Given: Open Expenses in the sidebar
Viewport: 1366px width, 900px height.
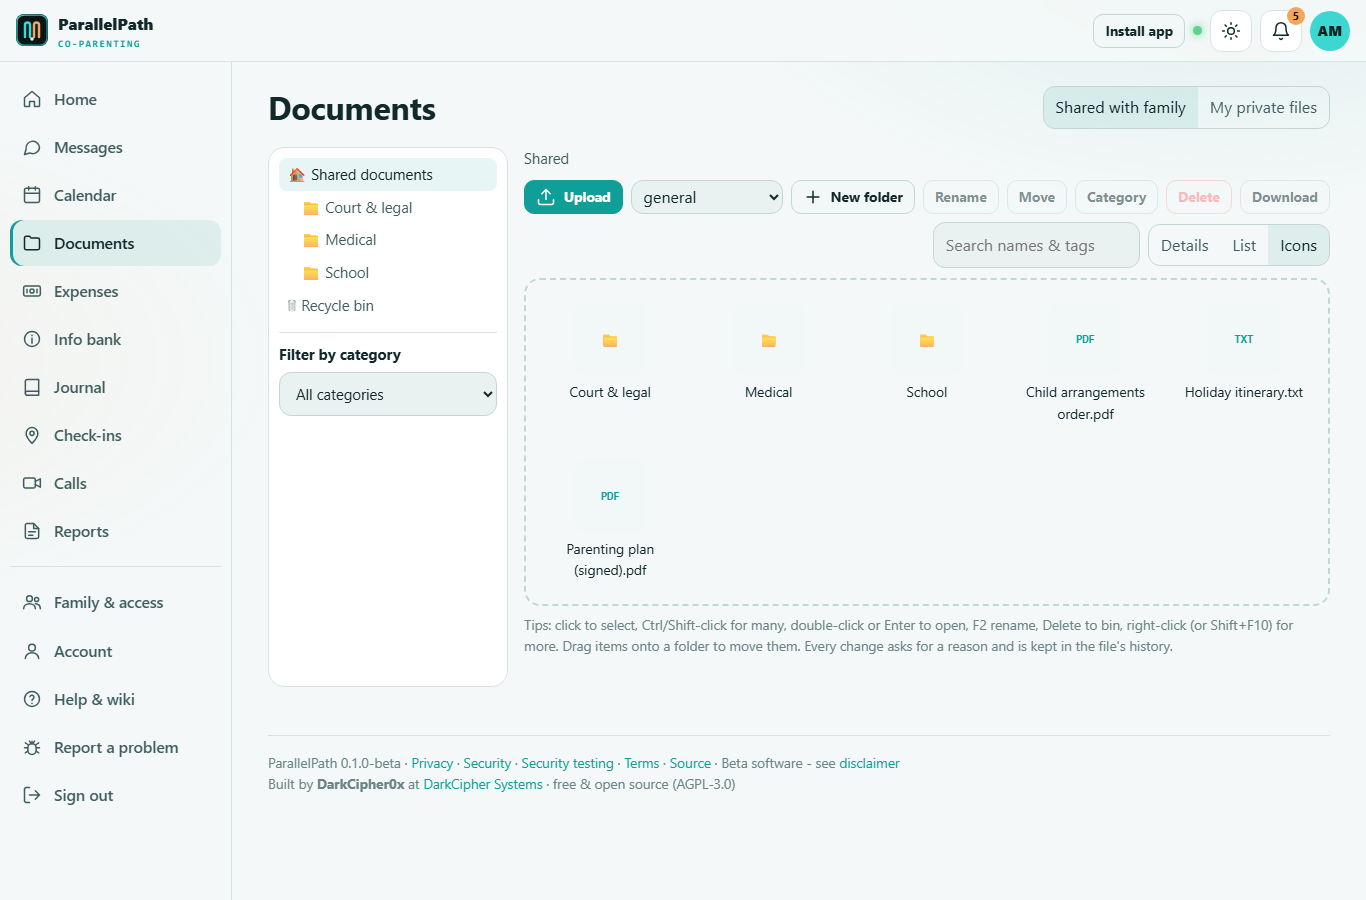Looking at the screenshot, I should tap(115, 291).
